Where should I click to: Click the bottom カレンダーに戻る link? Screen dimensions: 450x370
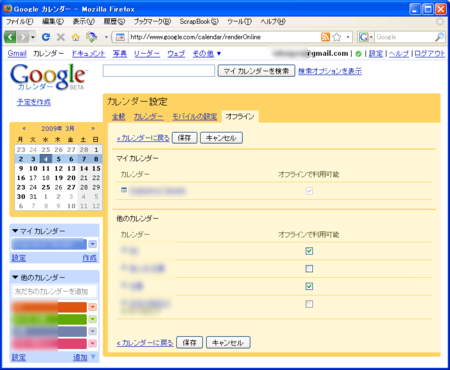145,343
